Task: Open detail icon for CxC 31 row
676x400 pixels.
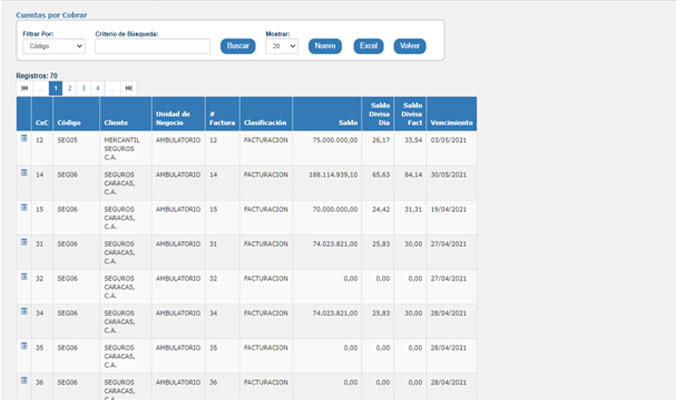Action: [24, 242]
